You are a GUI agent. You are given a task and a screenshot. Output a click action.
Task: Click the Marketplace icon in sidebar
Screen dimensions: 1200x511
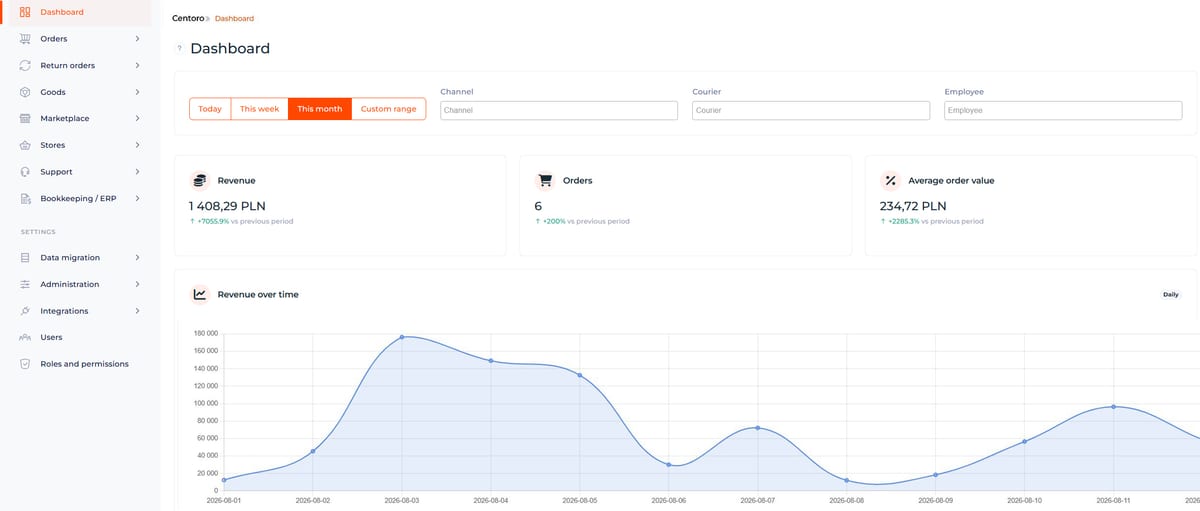click(25, 118)
